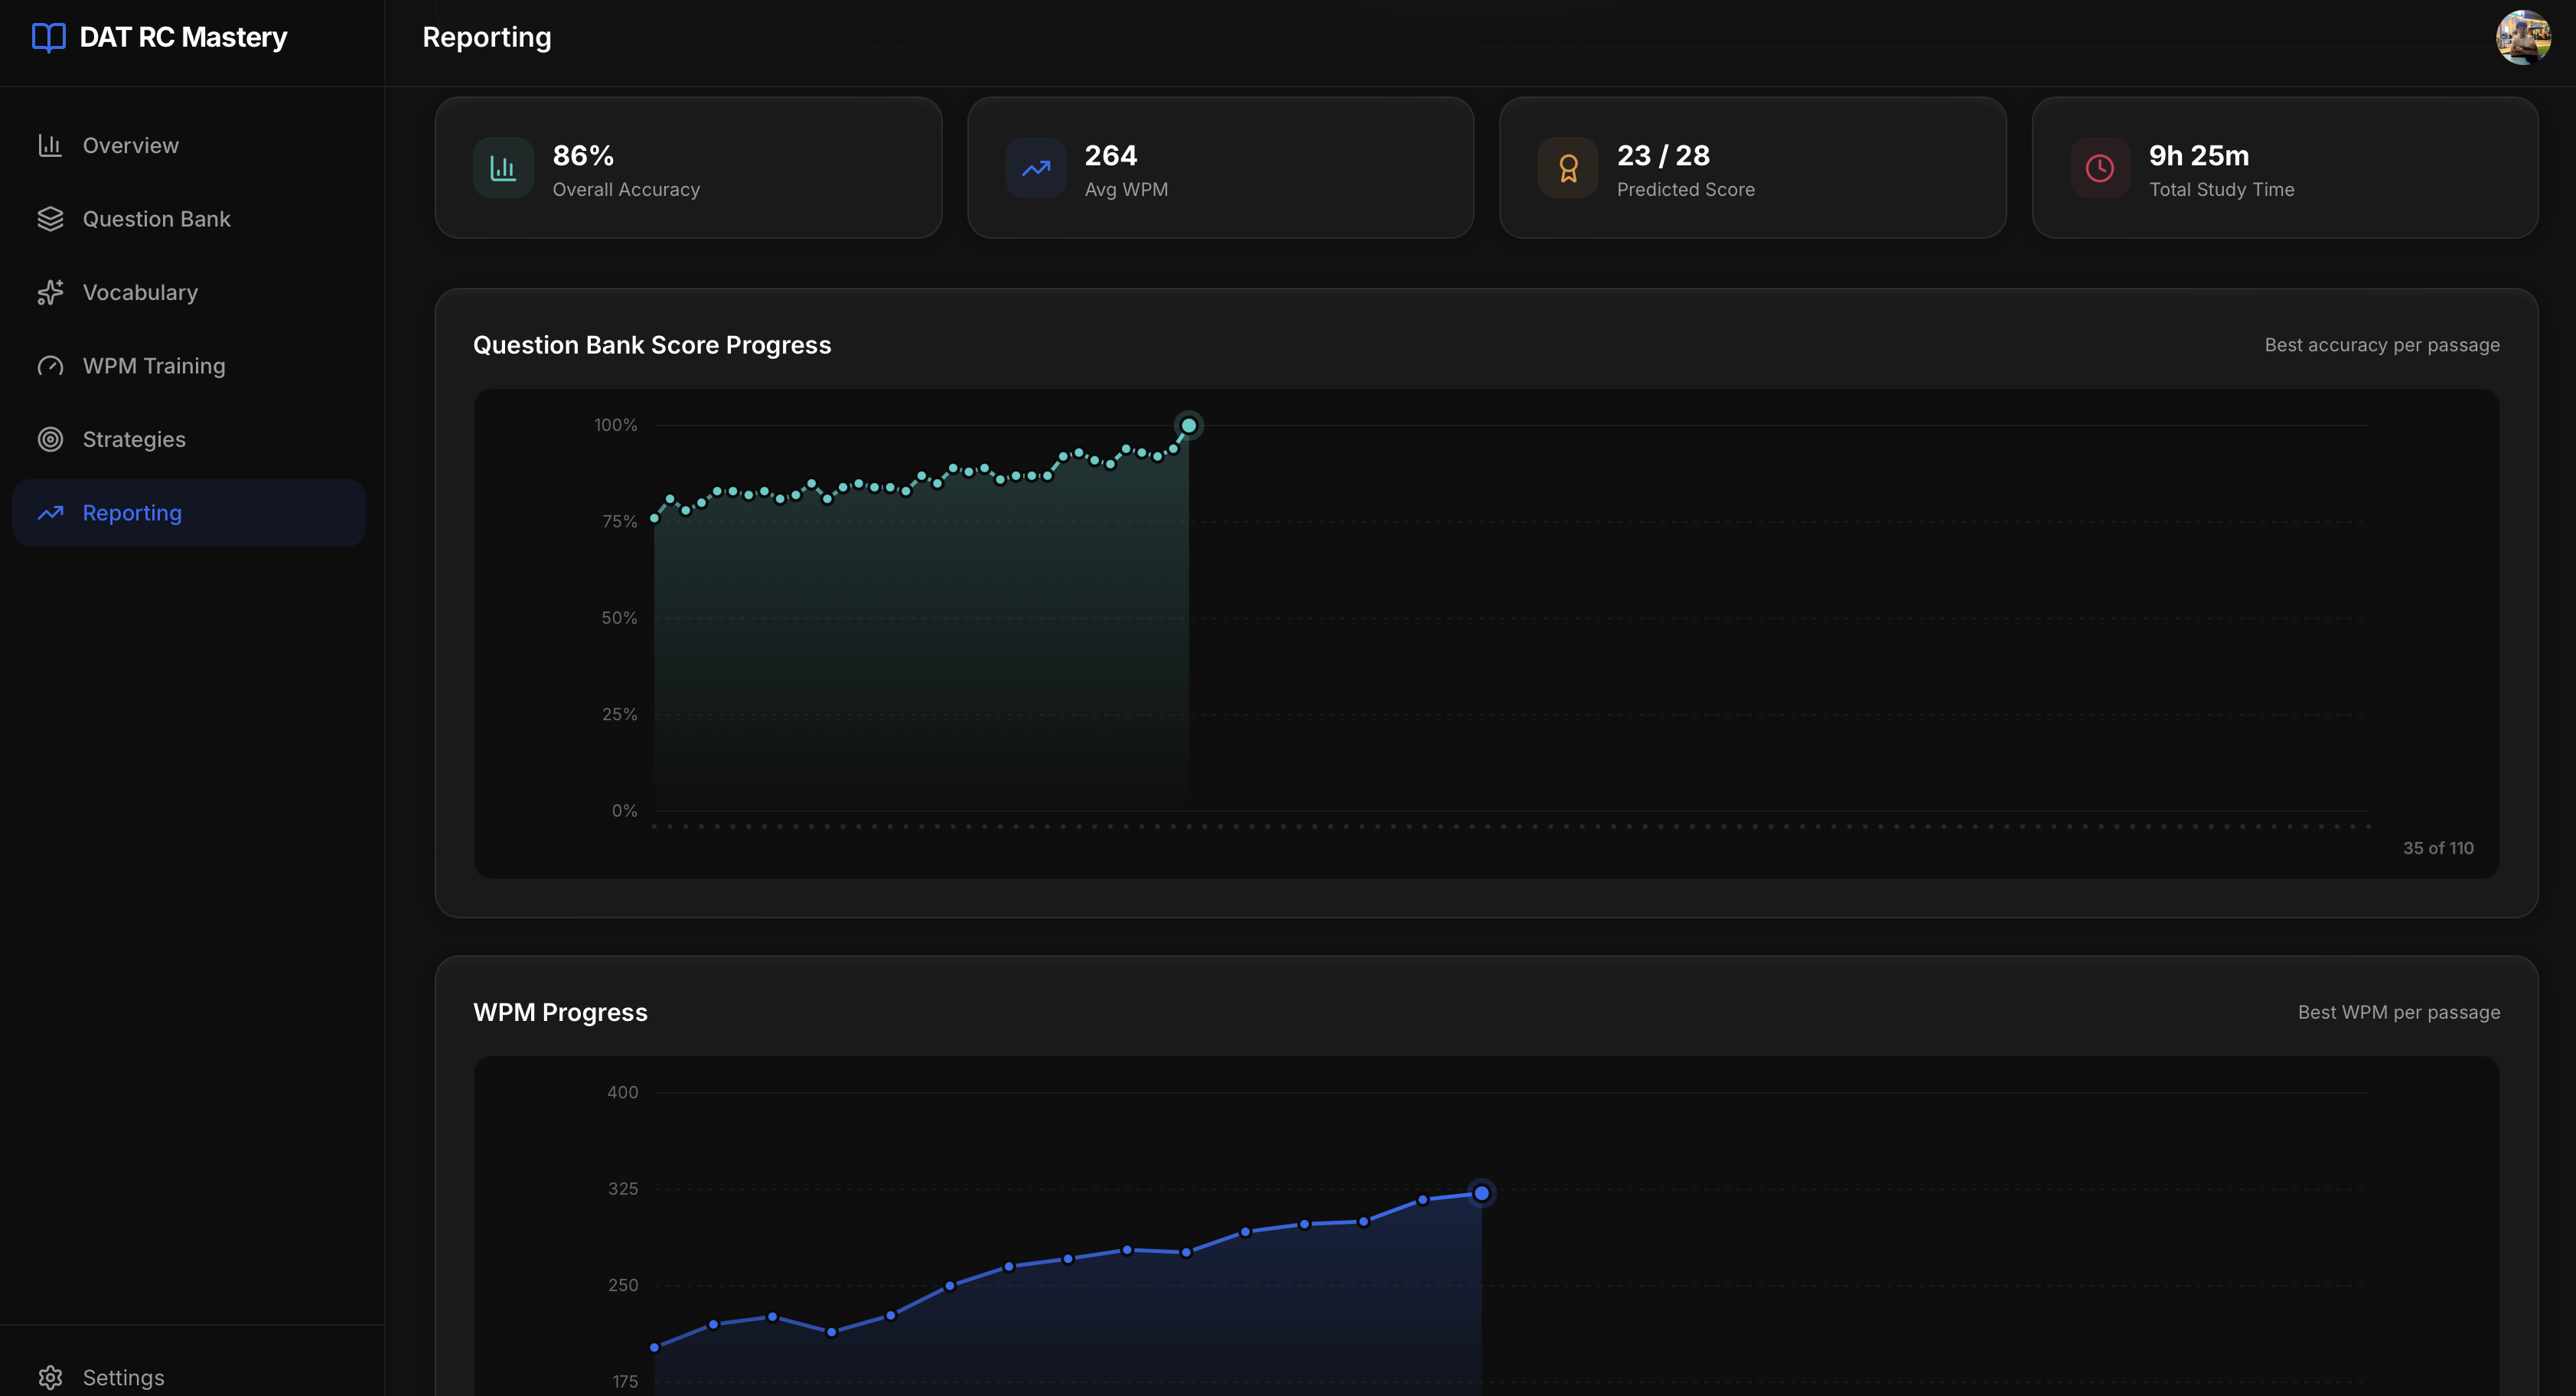The width and height of the screenshot is (2576, 1396).
Task: Click the Strategies target icon
Action: coord(50,439)
